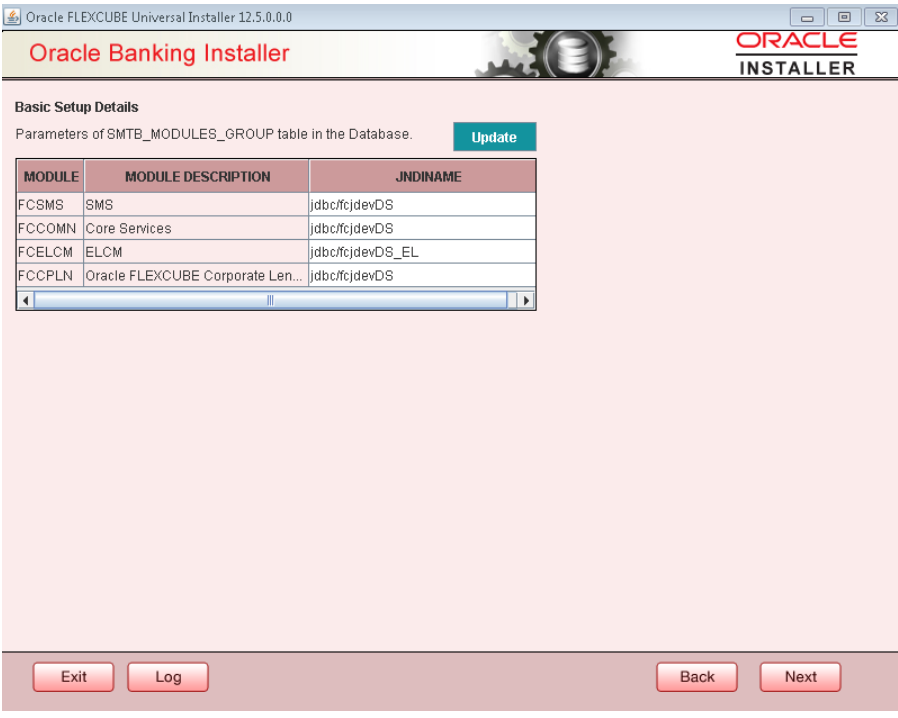Select the FCCOMN module cell

(51, 228)
